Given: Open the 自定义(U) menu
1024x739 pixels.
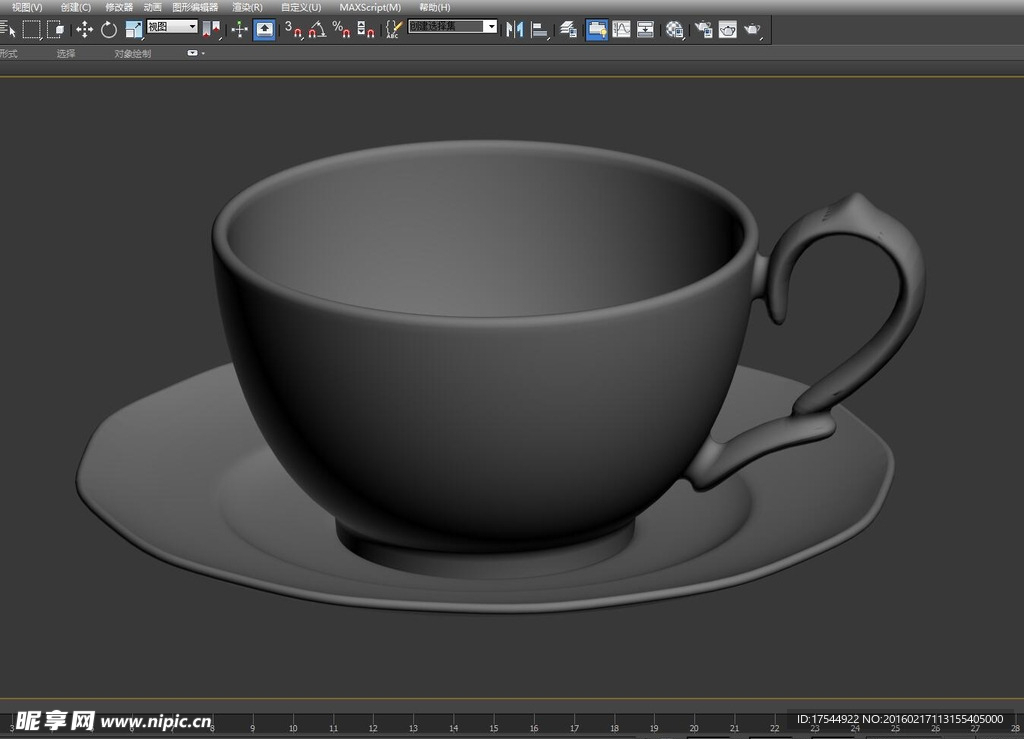Looking at the screenshot, I should [301, 7].
